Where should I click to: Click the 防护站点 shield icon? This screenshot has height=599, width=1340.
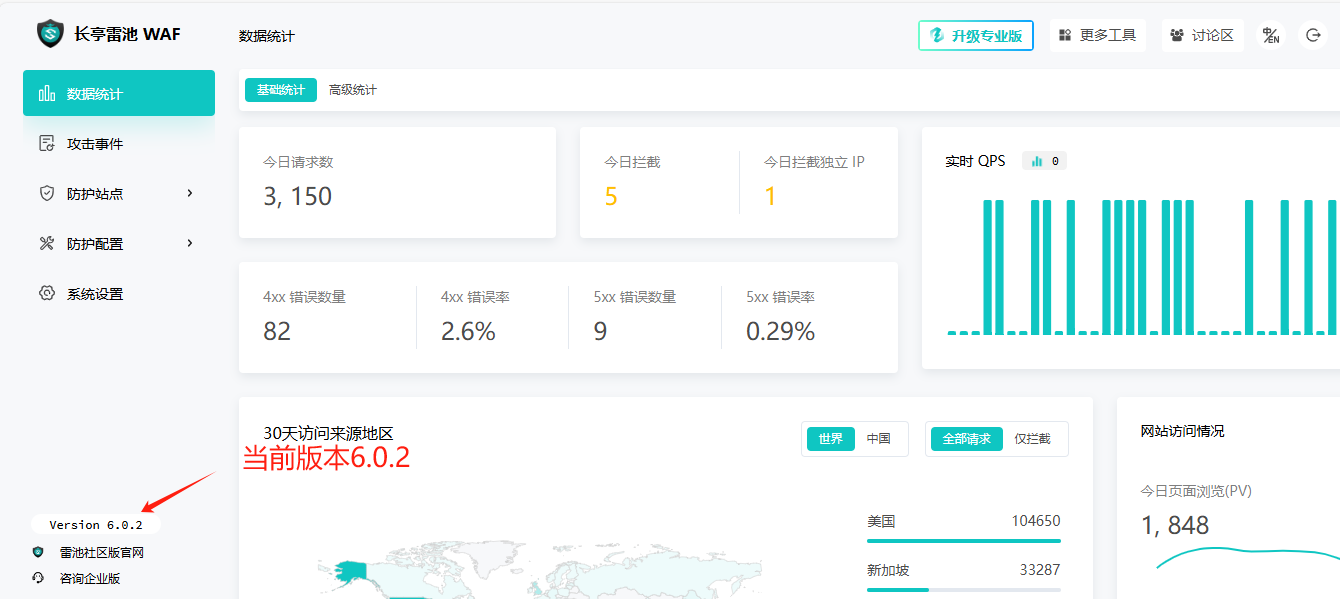47,194
